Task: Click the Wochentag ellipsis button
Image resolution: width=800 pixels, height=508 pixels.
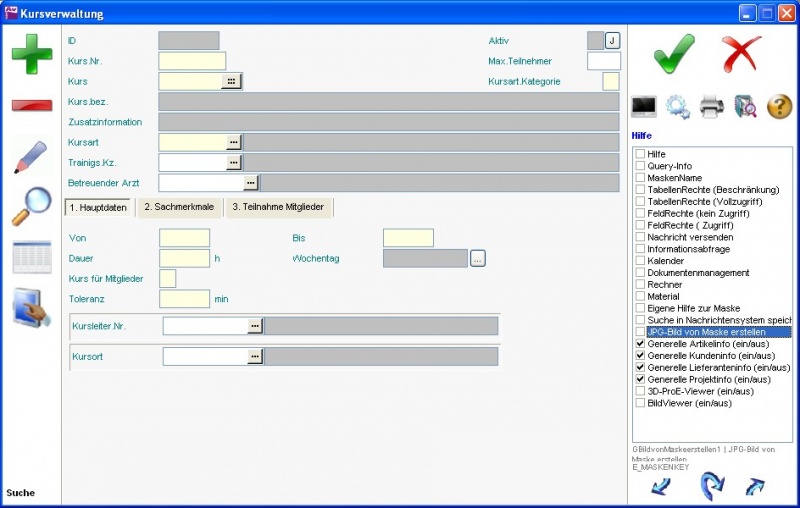Action: click(478, 259)
